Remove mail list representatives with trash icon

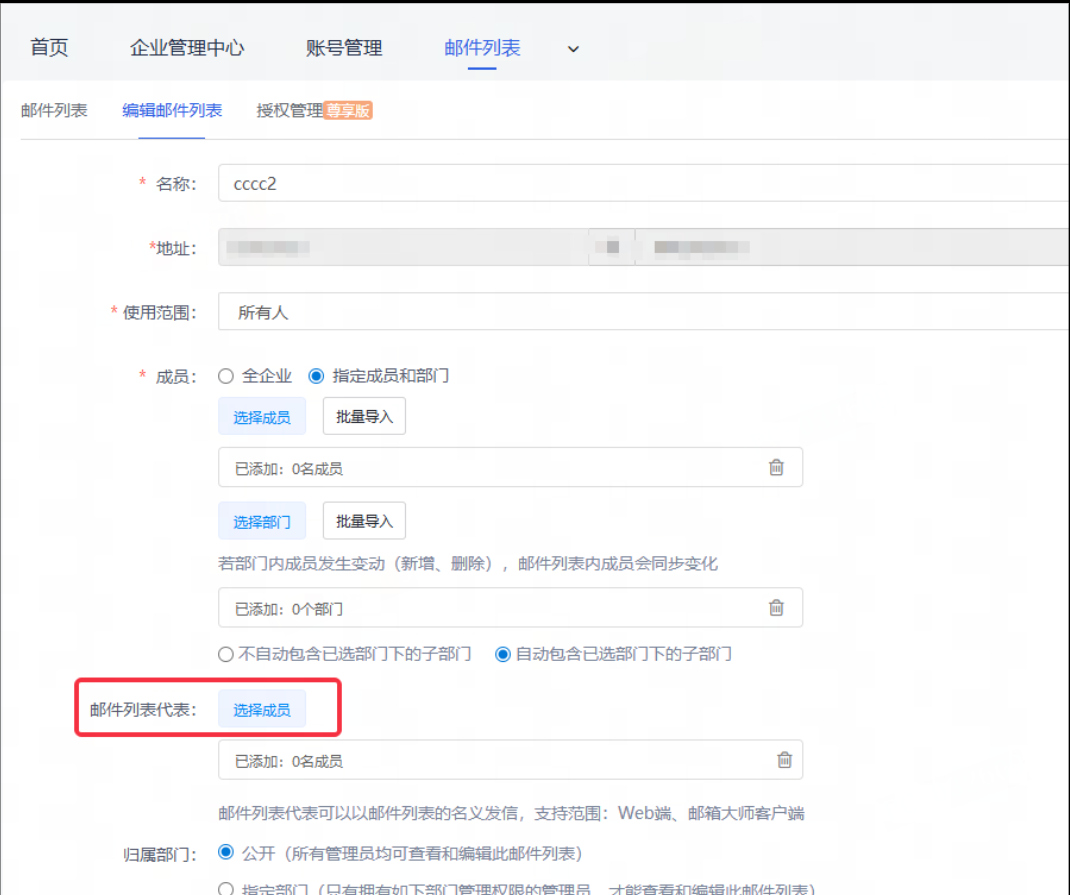[x=777, y=759]
